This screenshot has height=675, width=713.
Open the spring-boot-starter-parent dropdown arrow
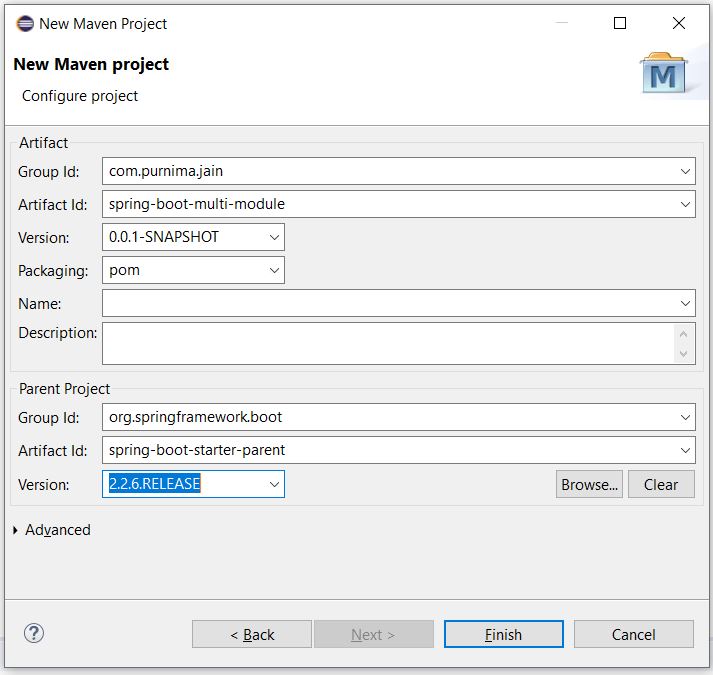click(685, 450)
